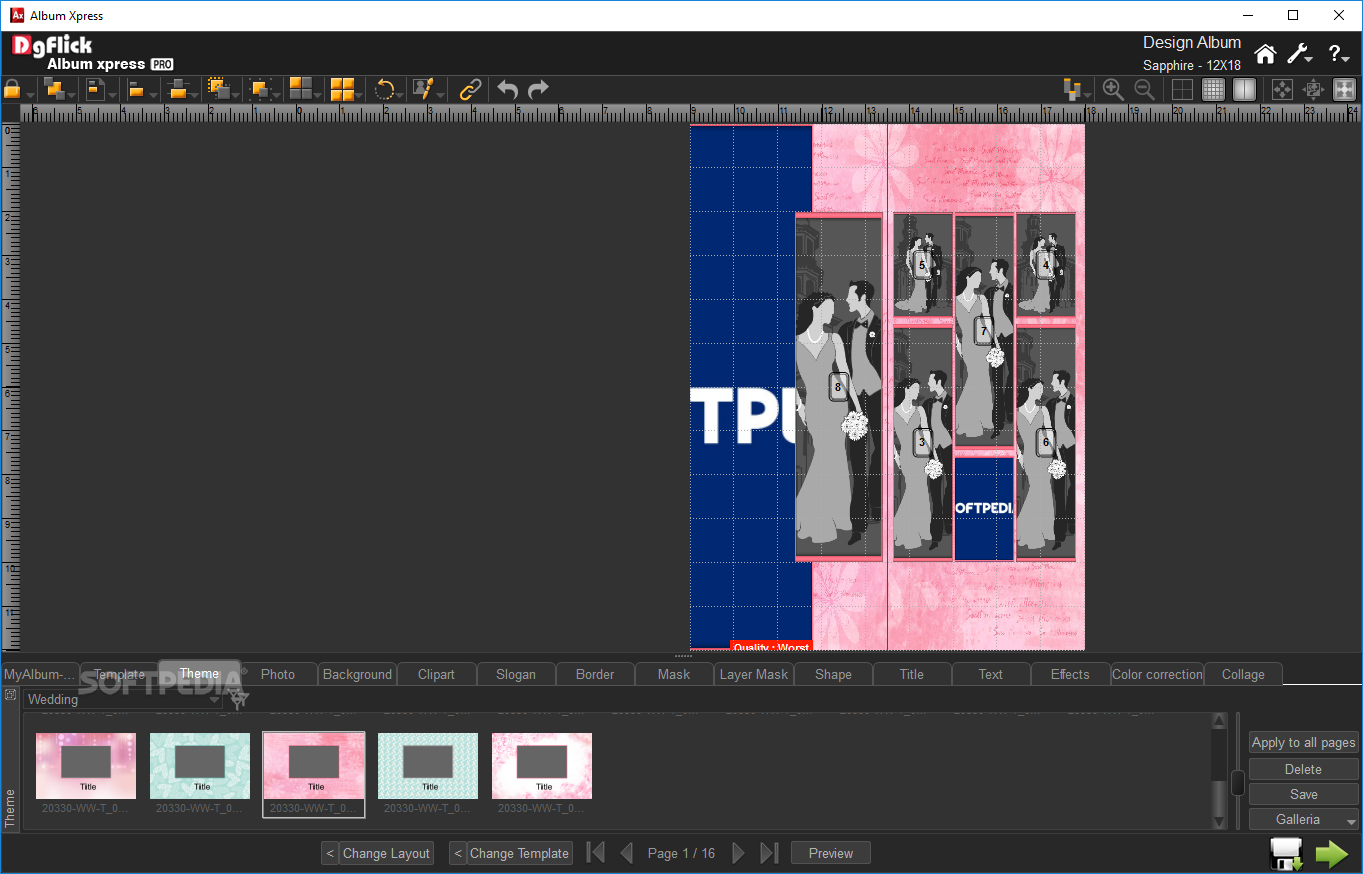This screenshot has width=1363, height=874.
Task: Click the green next arrow
Action: click(x=1331, y=854)
